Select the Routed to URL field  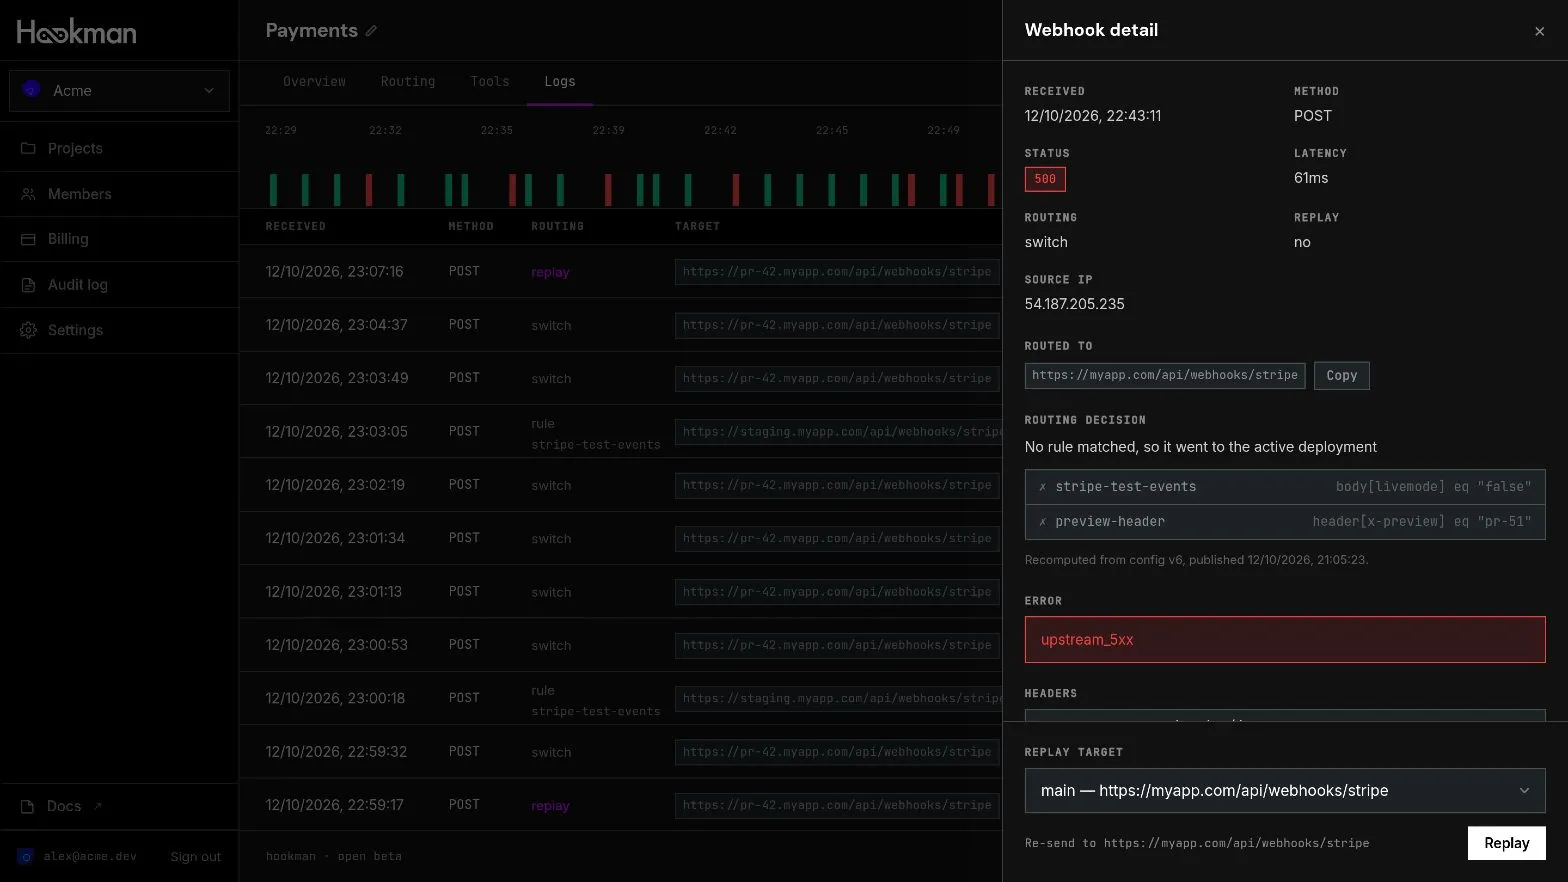1164,375
